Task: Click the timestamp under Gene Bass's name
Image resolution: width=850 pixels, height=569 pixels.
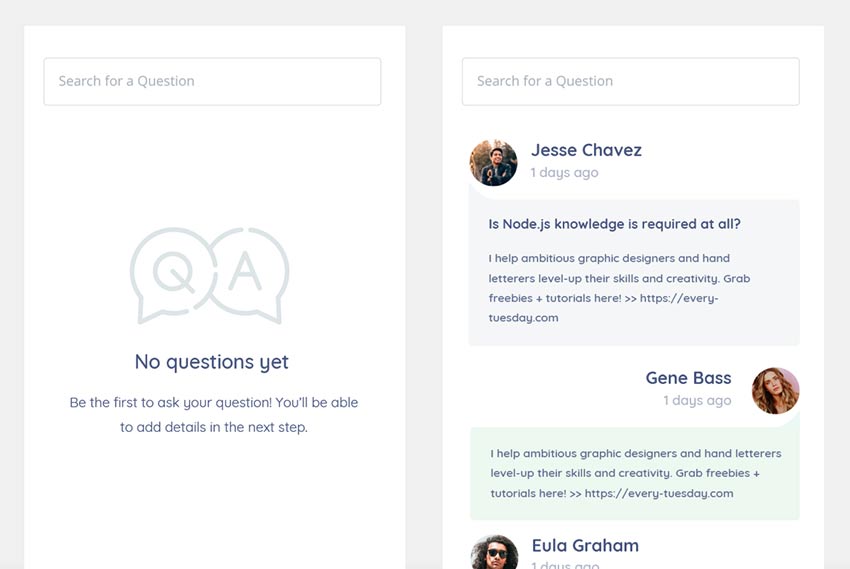Action: click(697, 400)
